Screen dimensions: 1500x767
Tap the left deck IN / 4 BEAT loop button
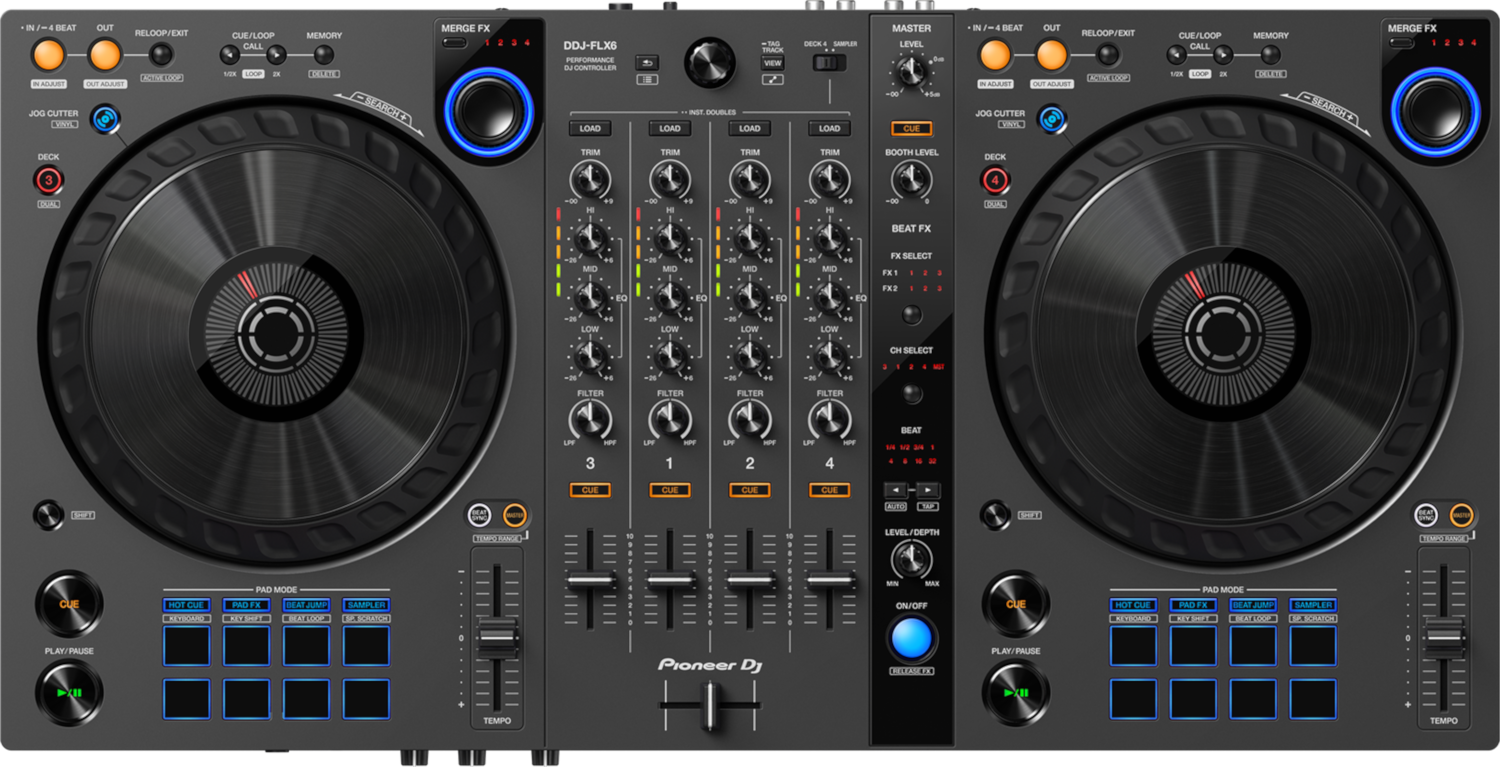click(46, 55)
